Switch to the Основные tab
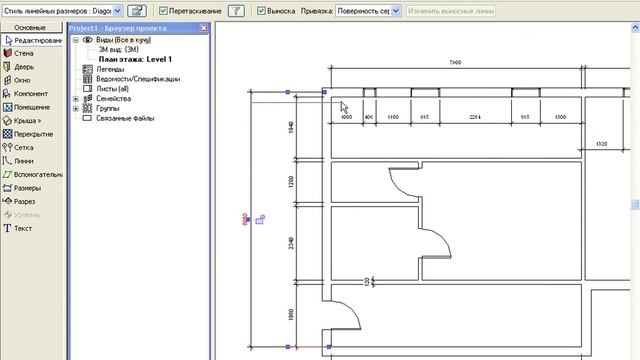The width and height of the screenshot is (640, 360). pyautogui.click(x=31, y=27)
